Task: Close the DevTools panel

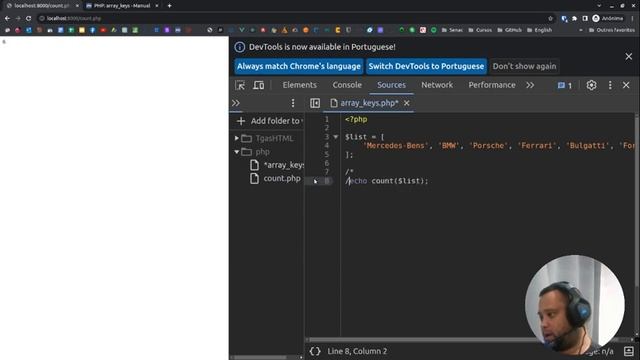Action: click(626, 85)
